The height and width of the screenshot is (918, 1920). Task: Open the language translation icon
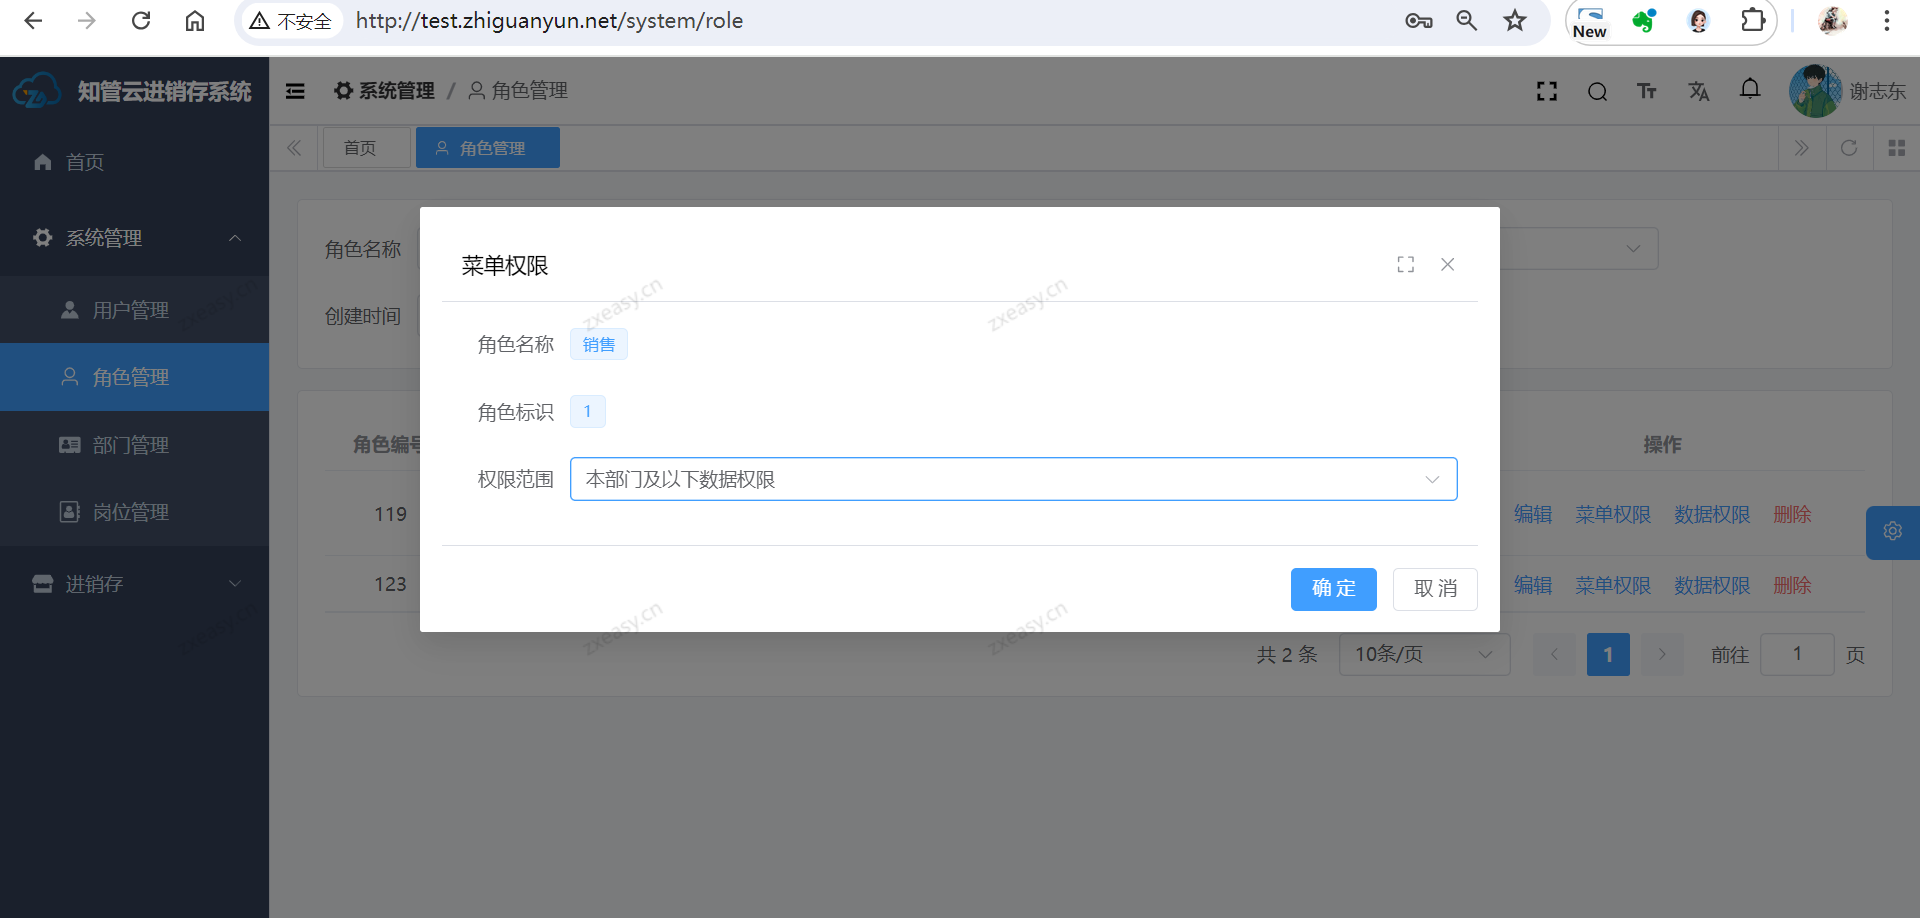click(1698, 92)
